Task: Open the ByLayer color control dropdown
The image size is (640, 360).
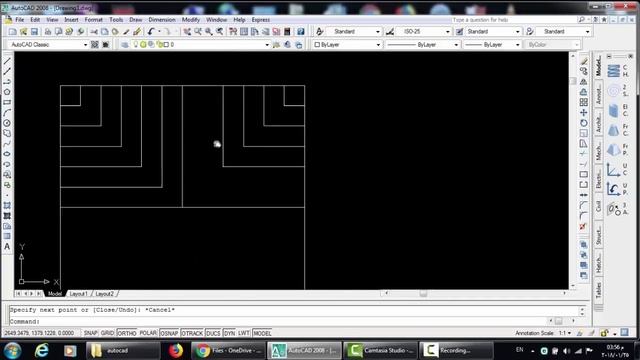Action: click(x=347, y=44)
